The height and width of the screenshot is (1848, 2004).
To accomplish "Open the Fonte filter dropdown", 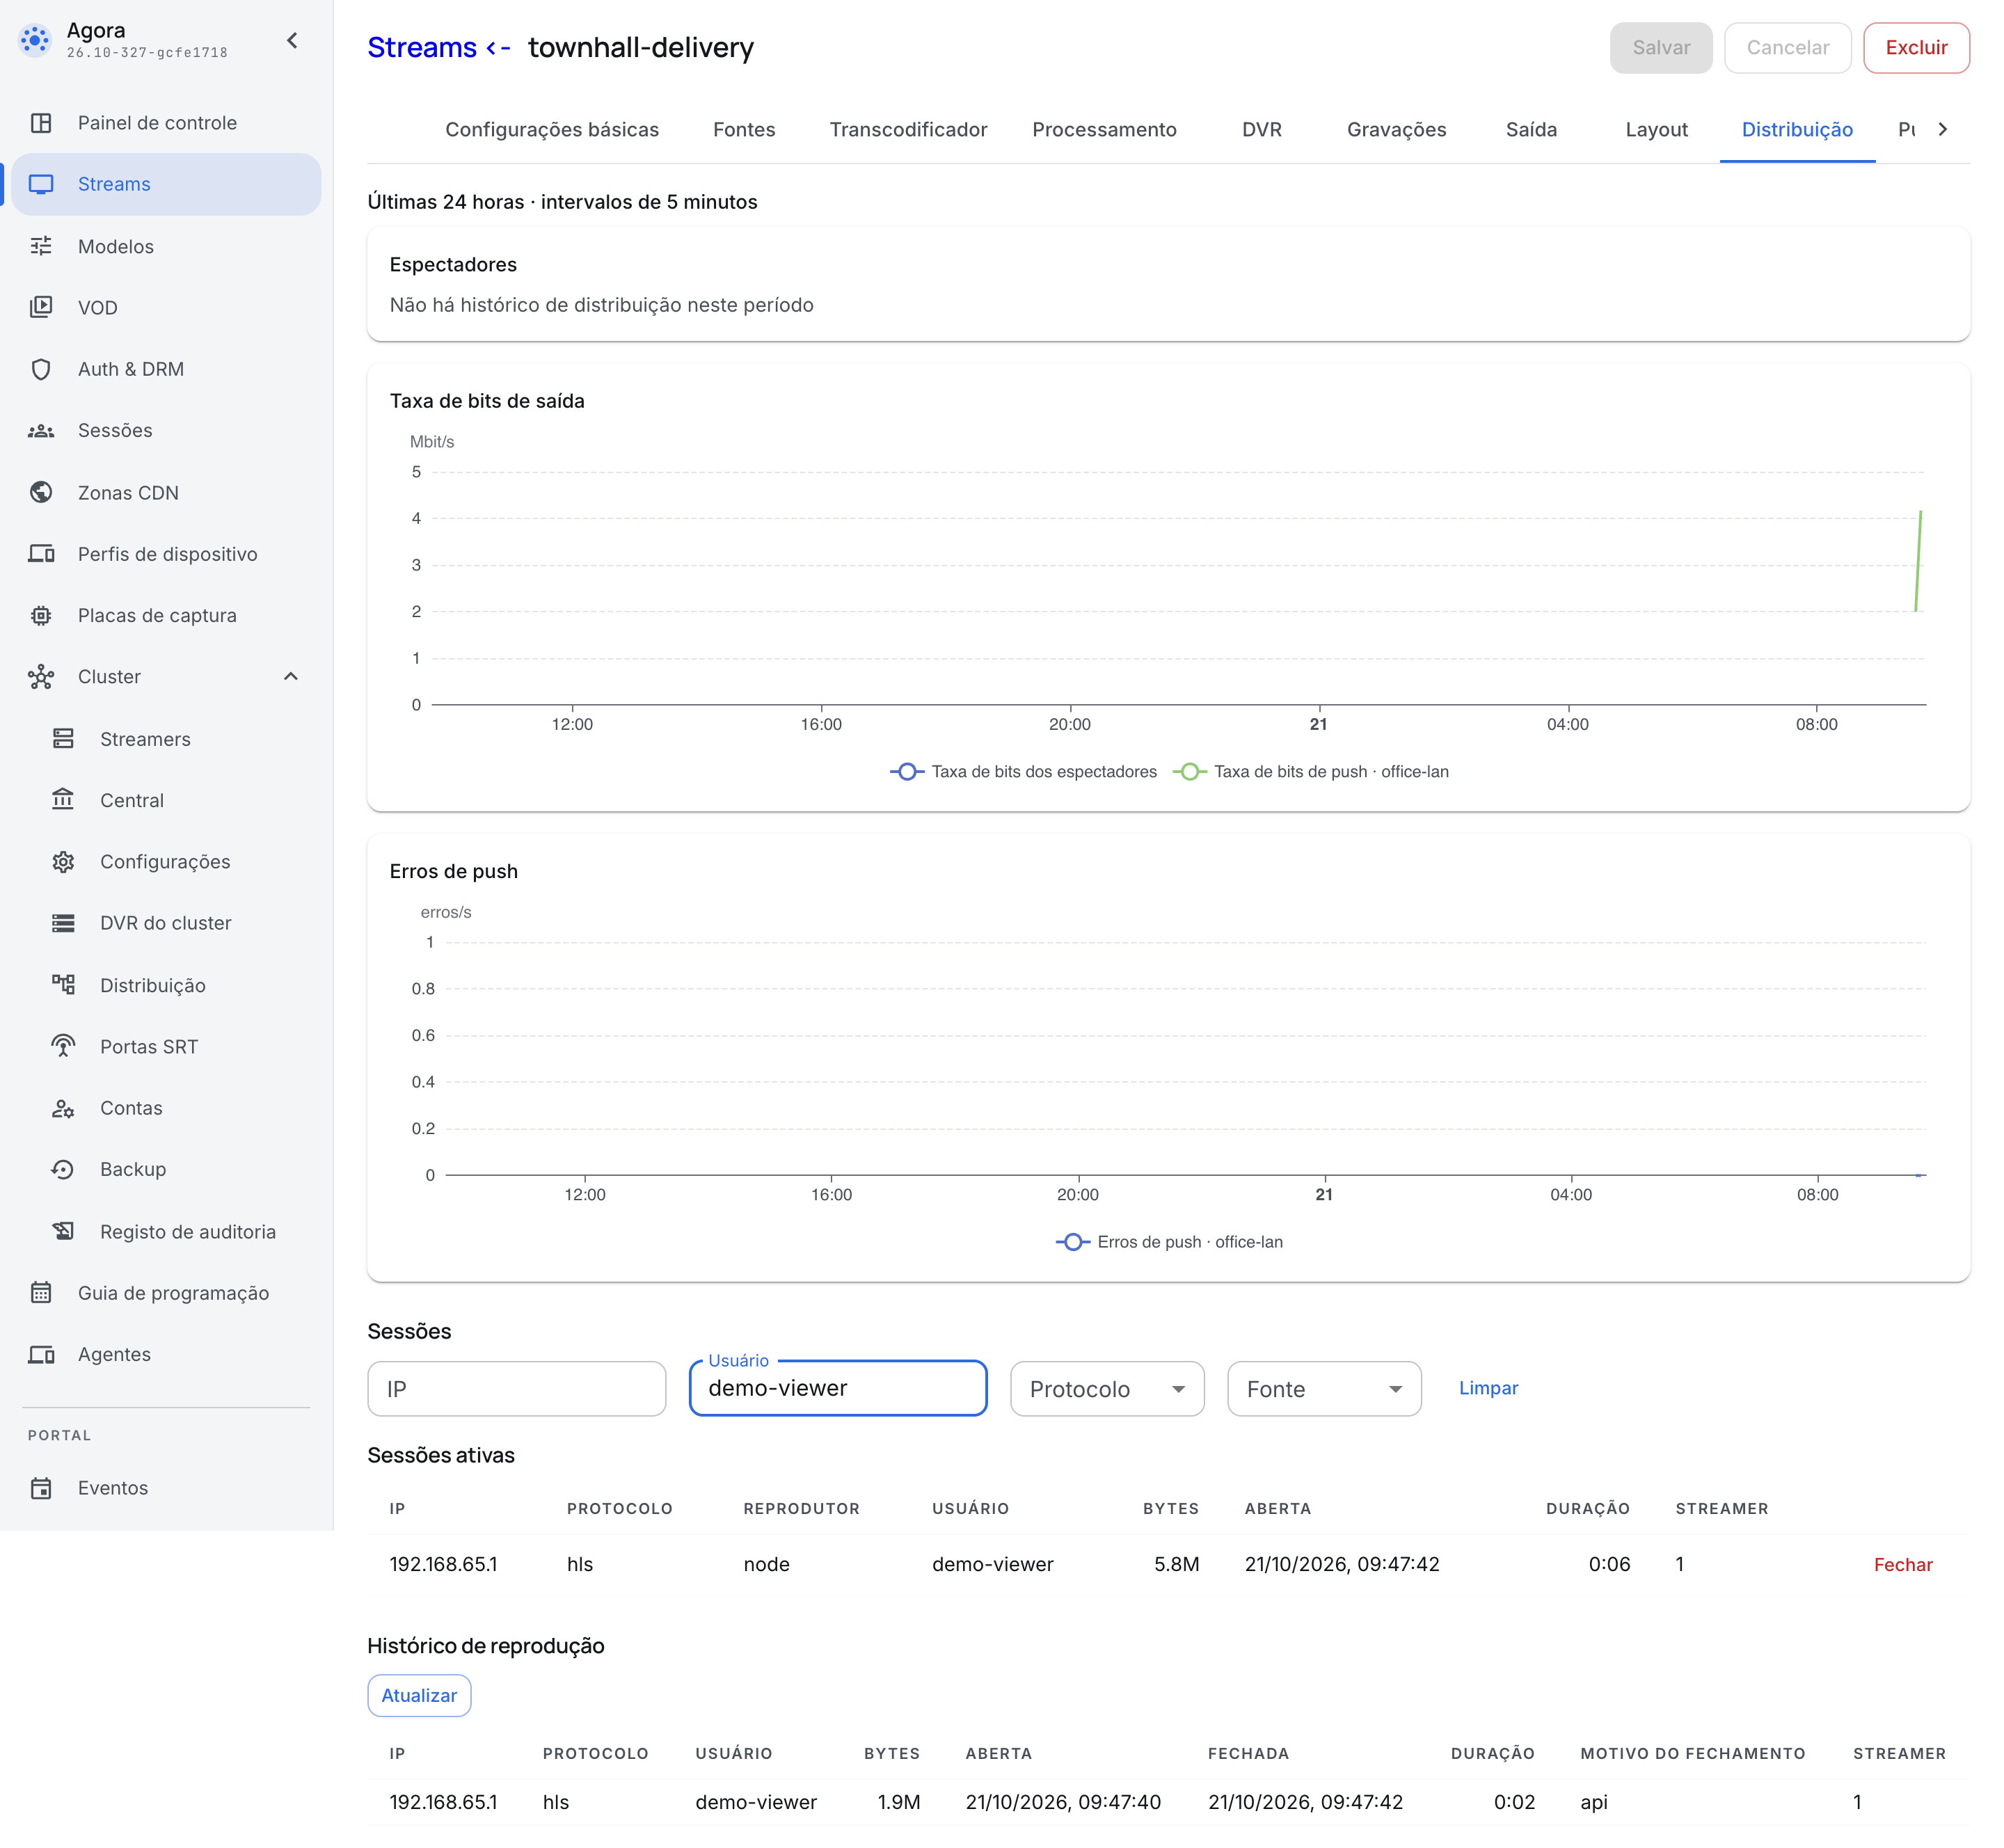I will [x=1324, y=1389].
